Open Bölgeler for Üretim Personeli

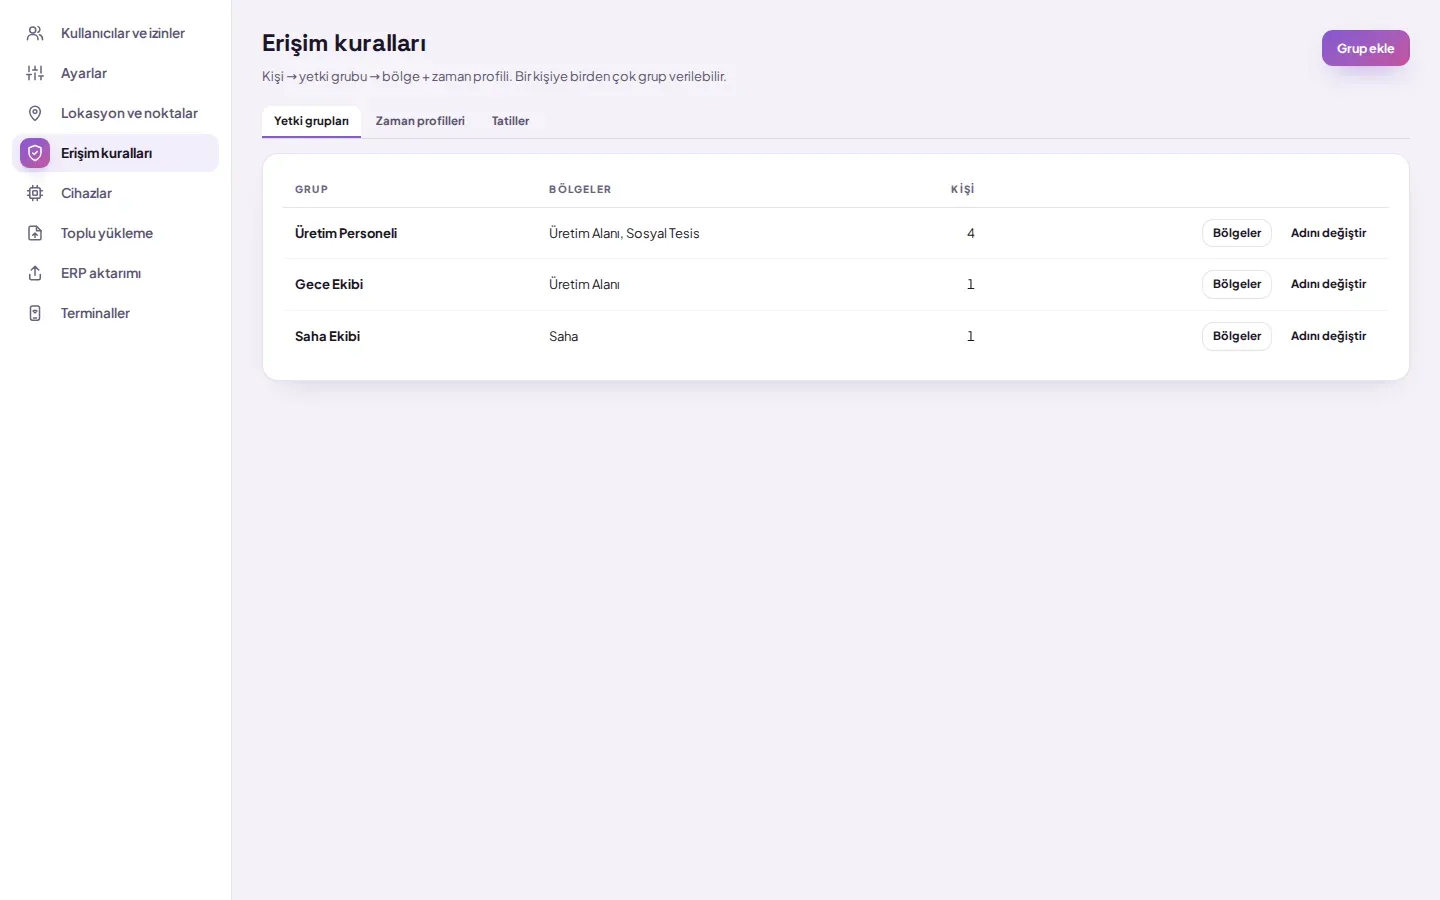point(1236,233)
